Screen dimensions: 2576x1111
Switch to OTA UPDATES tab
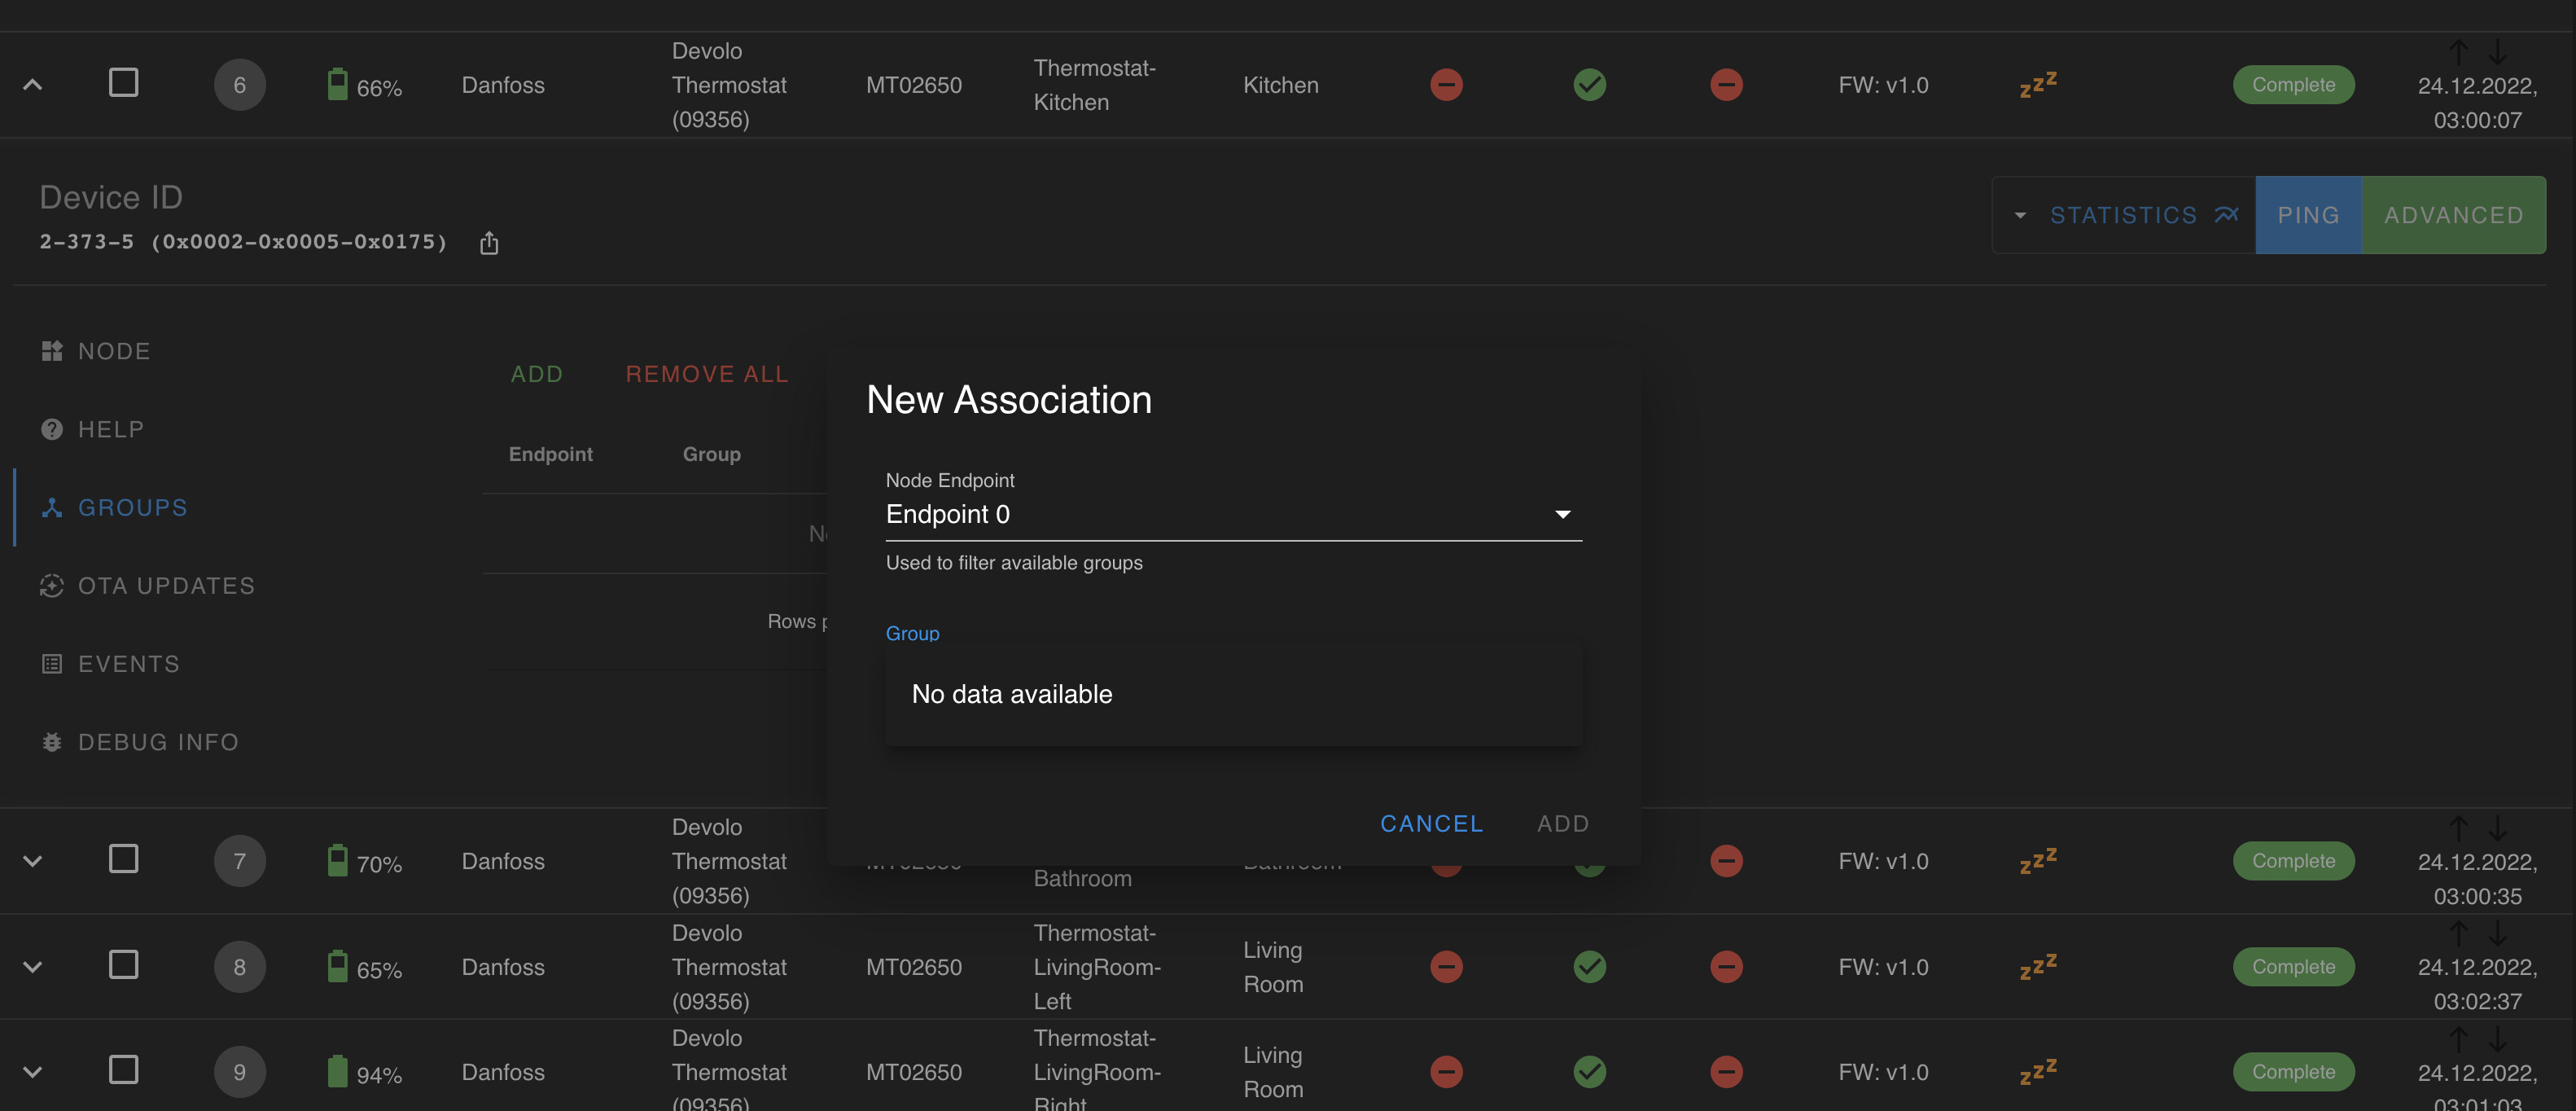166,586
